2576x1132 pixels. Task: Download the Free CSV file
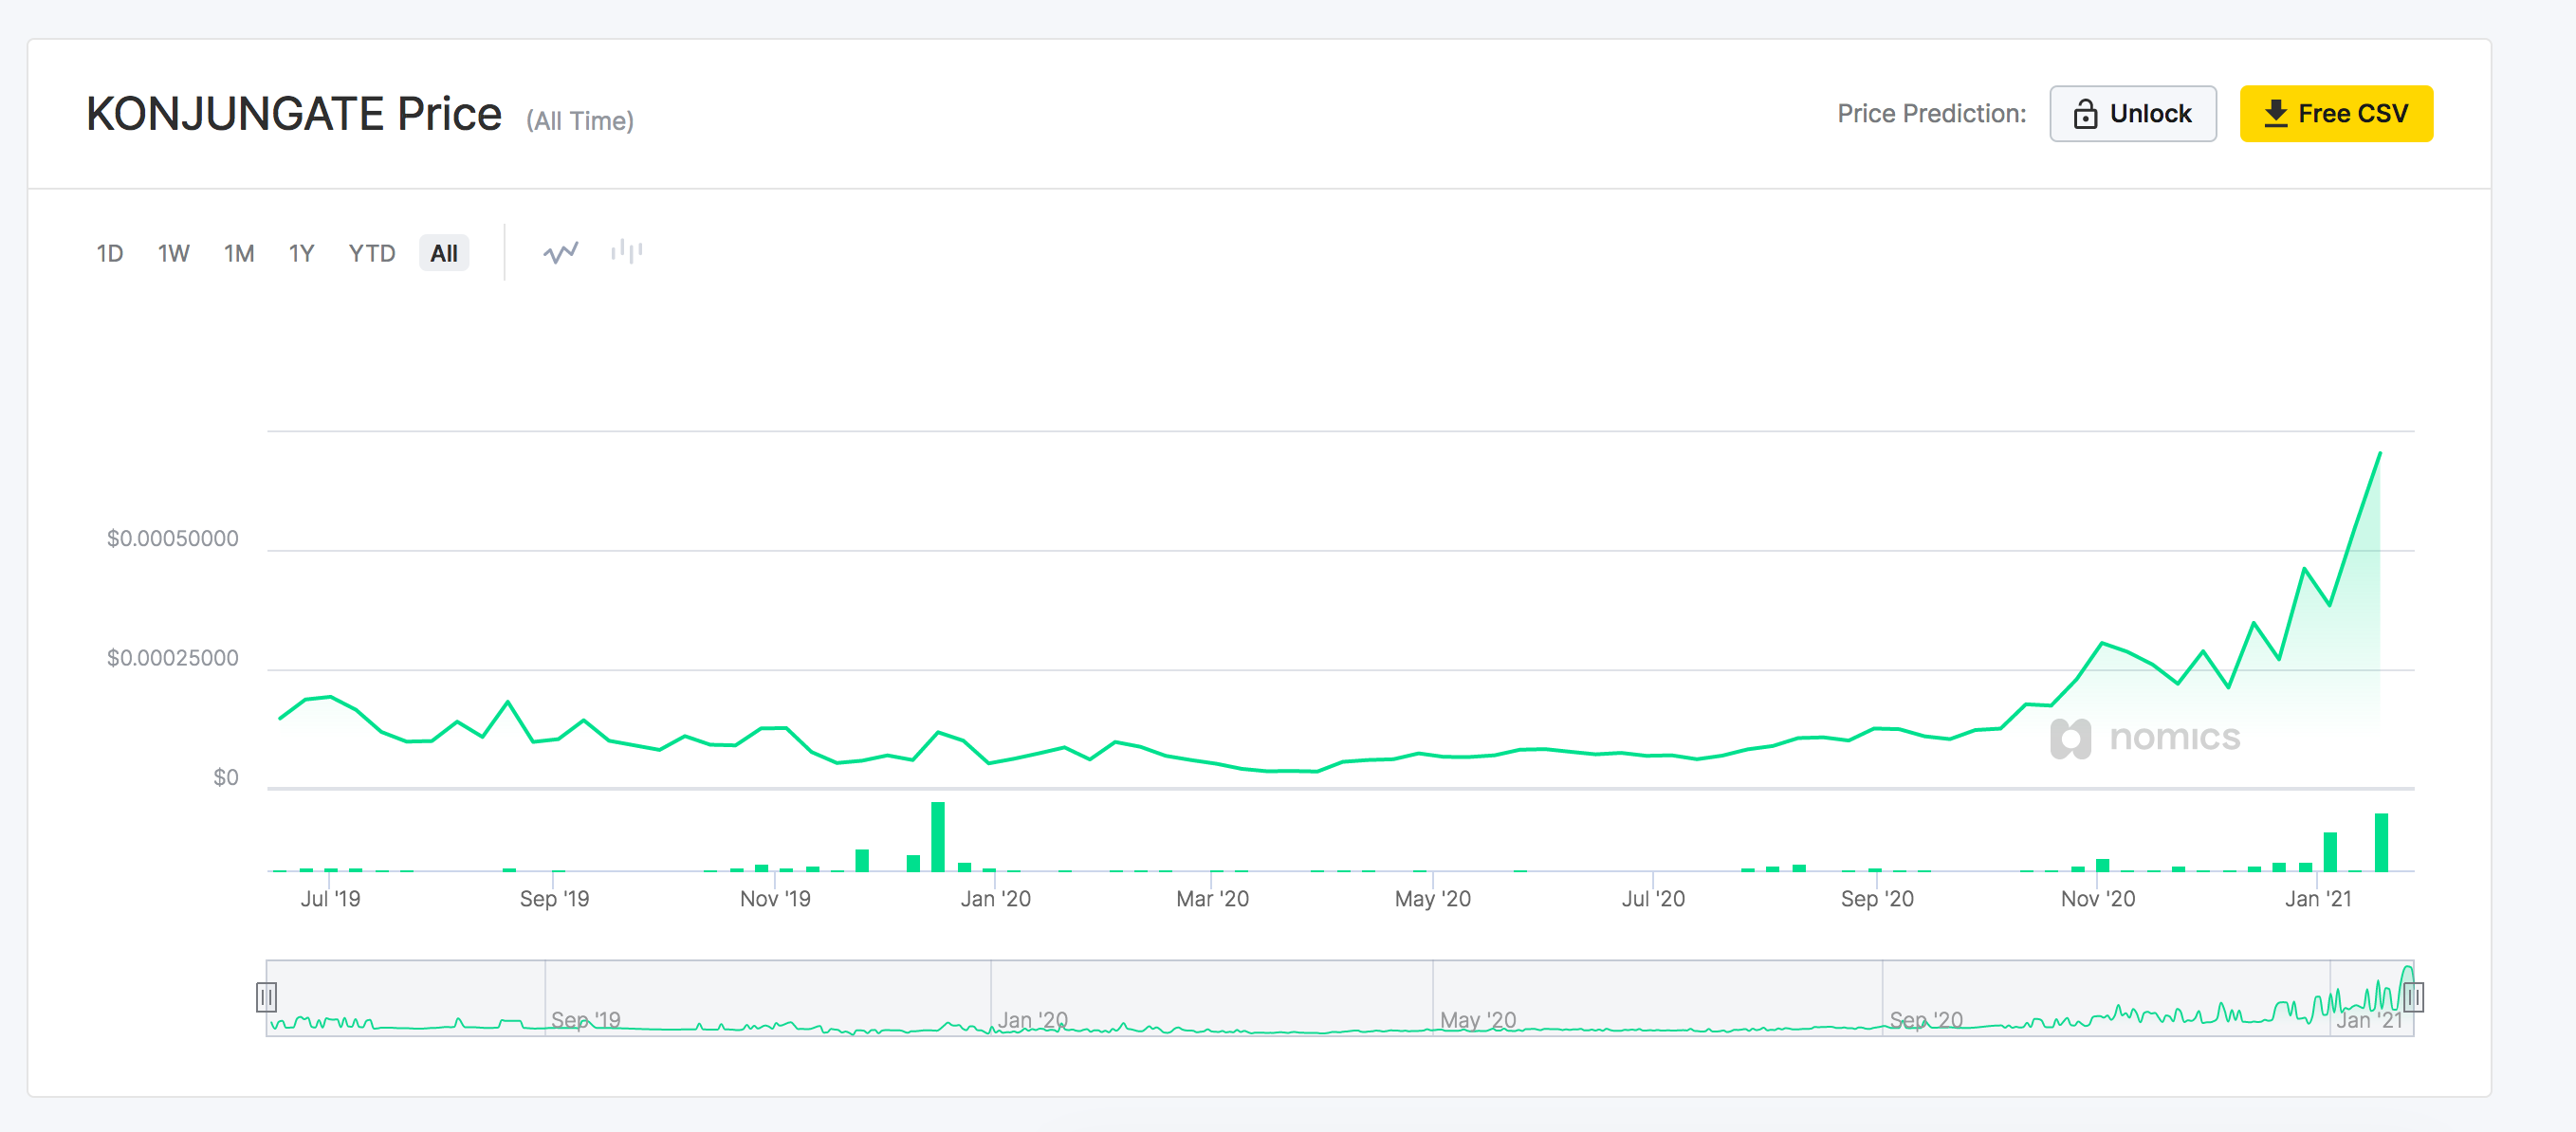pos(2336,114)
